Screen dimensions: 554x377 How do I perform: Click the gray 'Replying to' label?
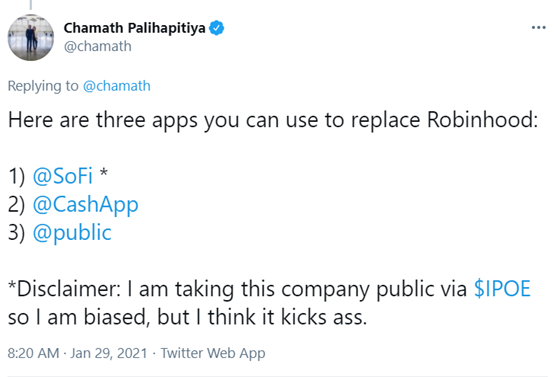43,86
